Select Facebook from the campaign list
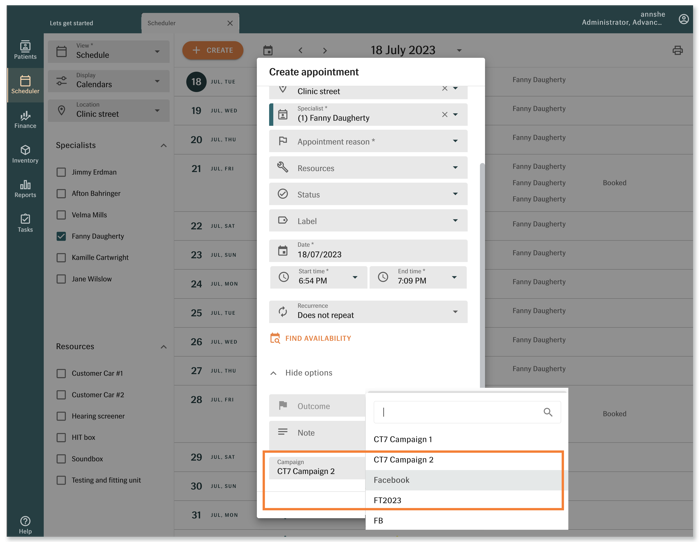The image size is (700, 542). (392, 480)
